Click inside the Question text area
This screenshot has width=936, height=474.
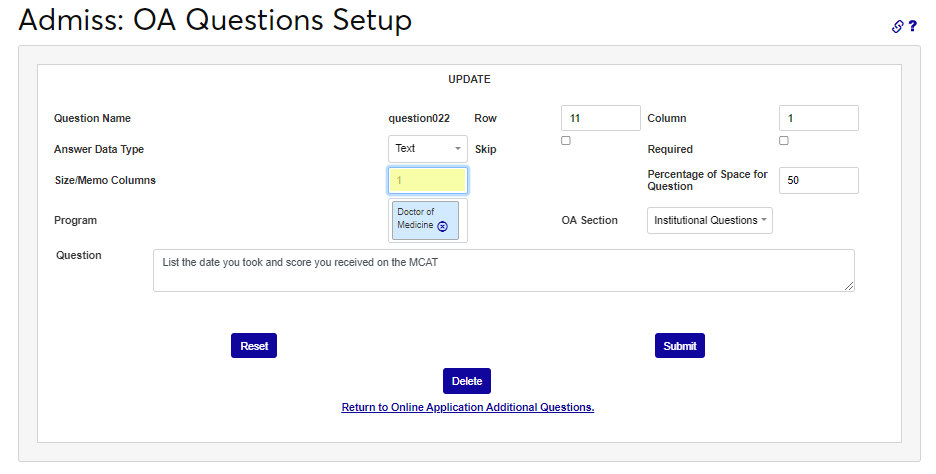click(x=504, y=270)
